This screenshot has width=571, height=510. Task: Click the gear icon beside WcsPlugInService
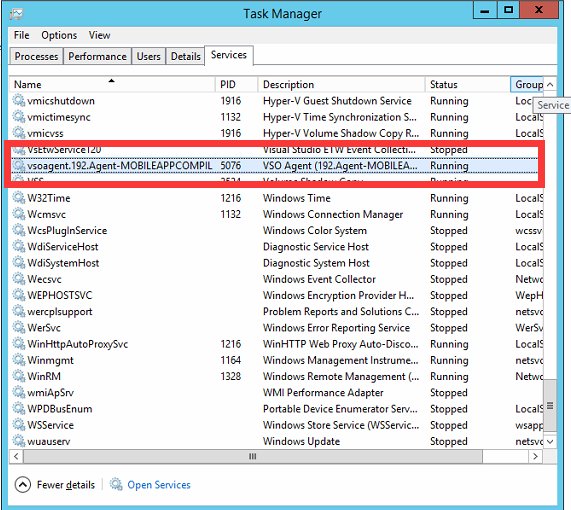19,230
